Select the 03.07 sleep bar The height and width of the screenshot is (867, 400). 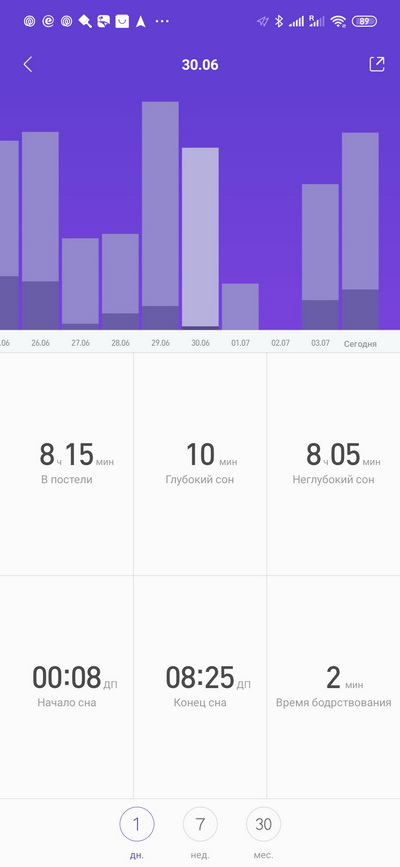point(320,257)
